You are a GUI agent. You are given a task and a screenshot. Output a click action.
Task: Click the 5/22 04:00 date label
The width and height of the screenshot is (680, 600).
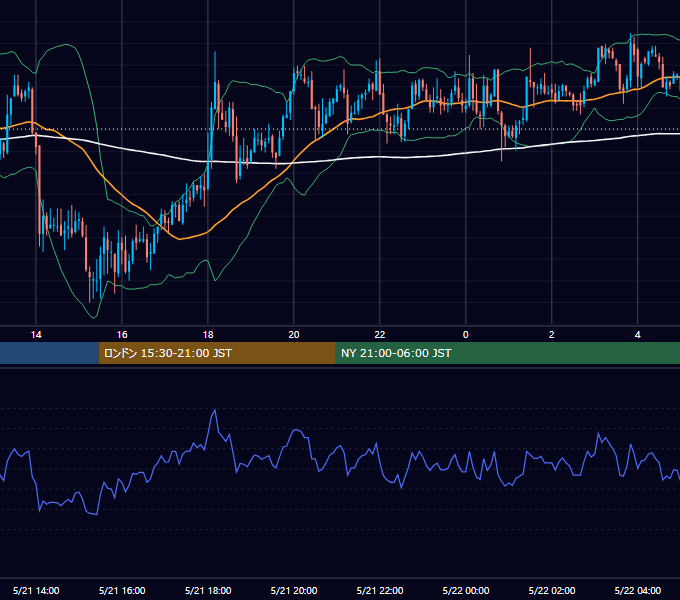[x=637, y=590]
